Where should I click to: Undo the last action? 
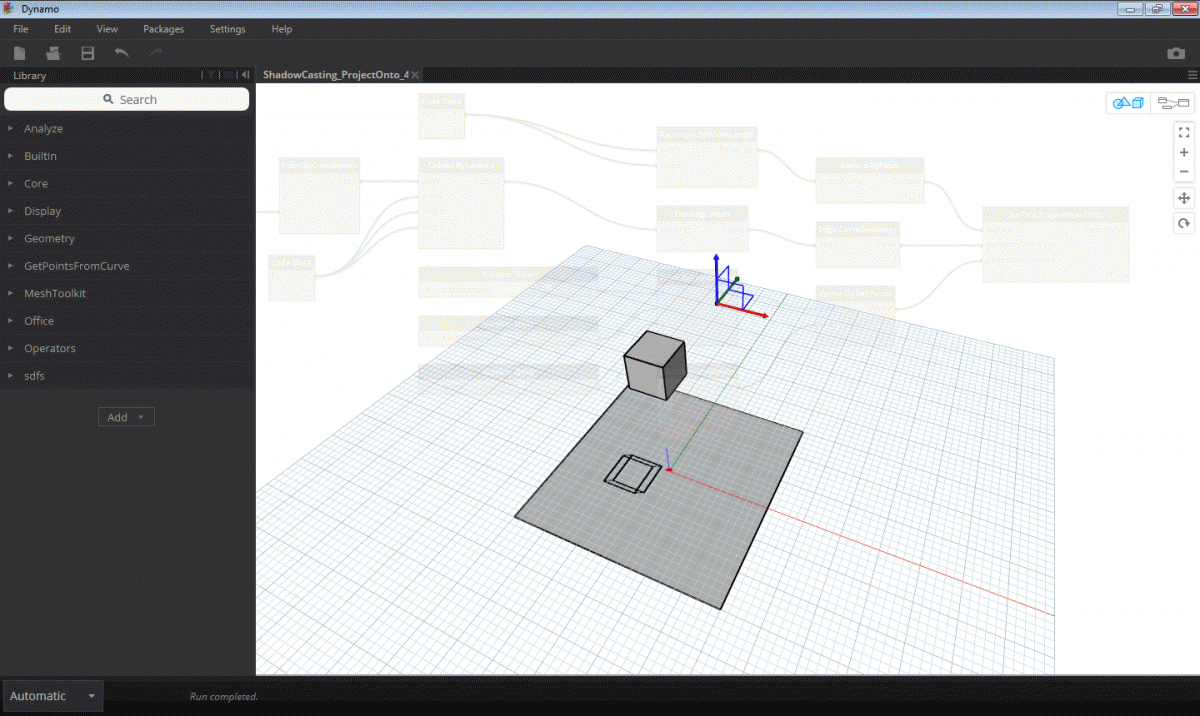(x=121, y=53)
